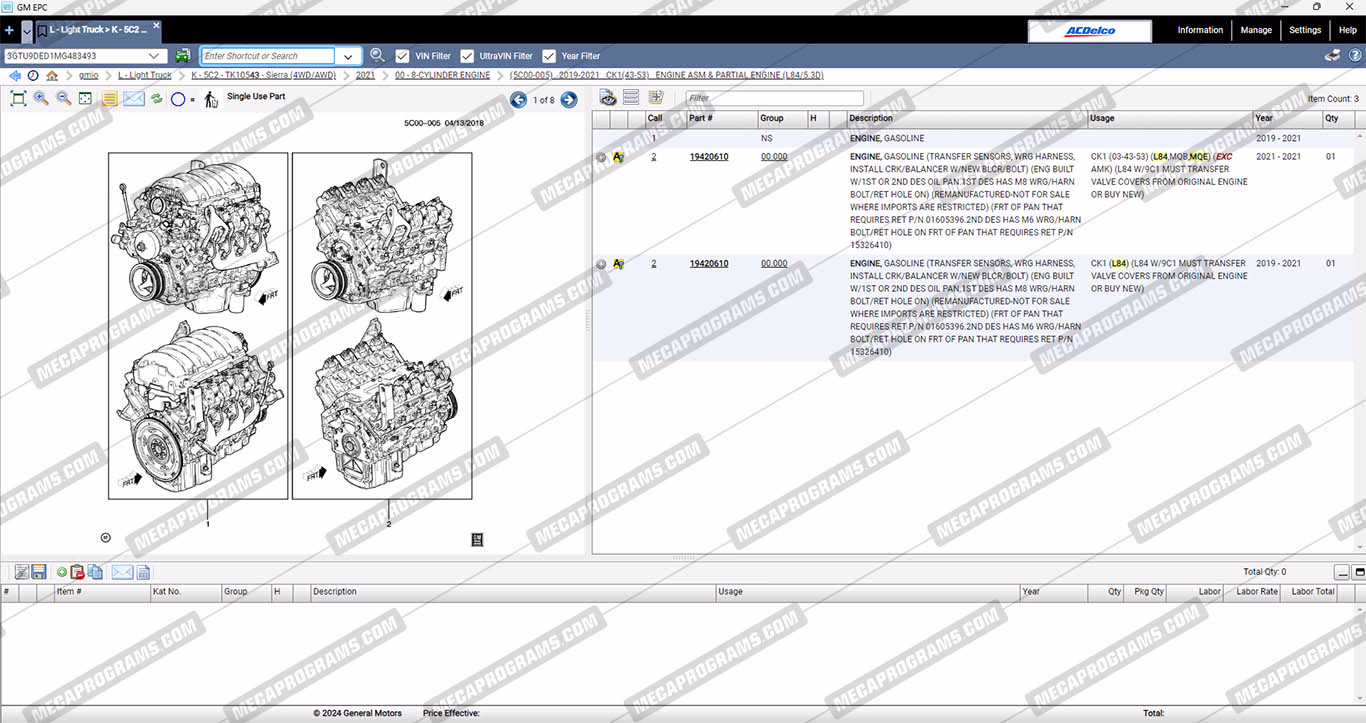Click the green add item icon in list toolbar

pyautogui.click(x=62, y=572)
